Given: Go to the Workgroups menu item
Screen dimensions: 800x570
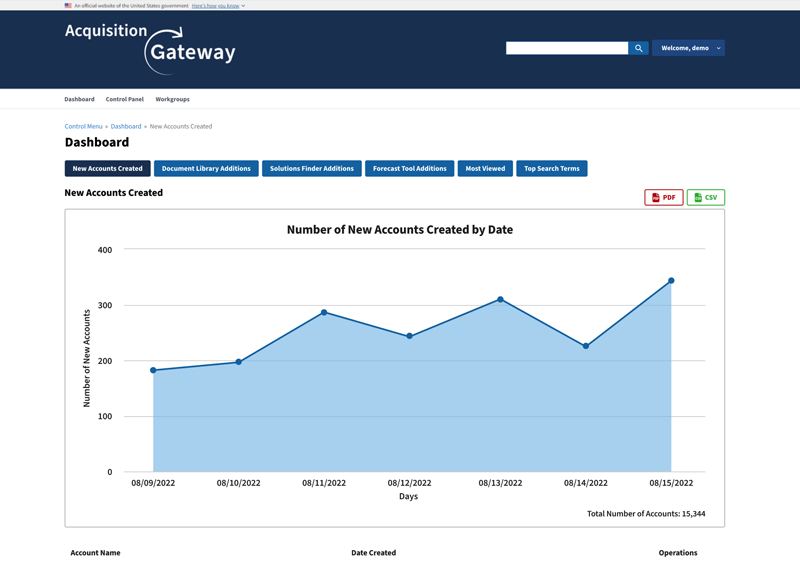Looking at the screenshot, I should (172, 99).
